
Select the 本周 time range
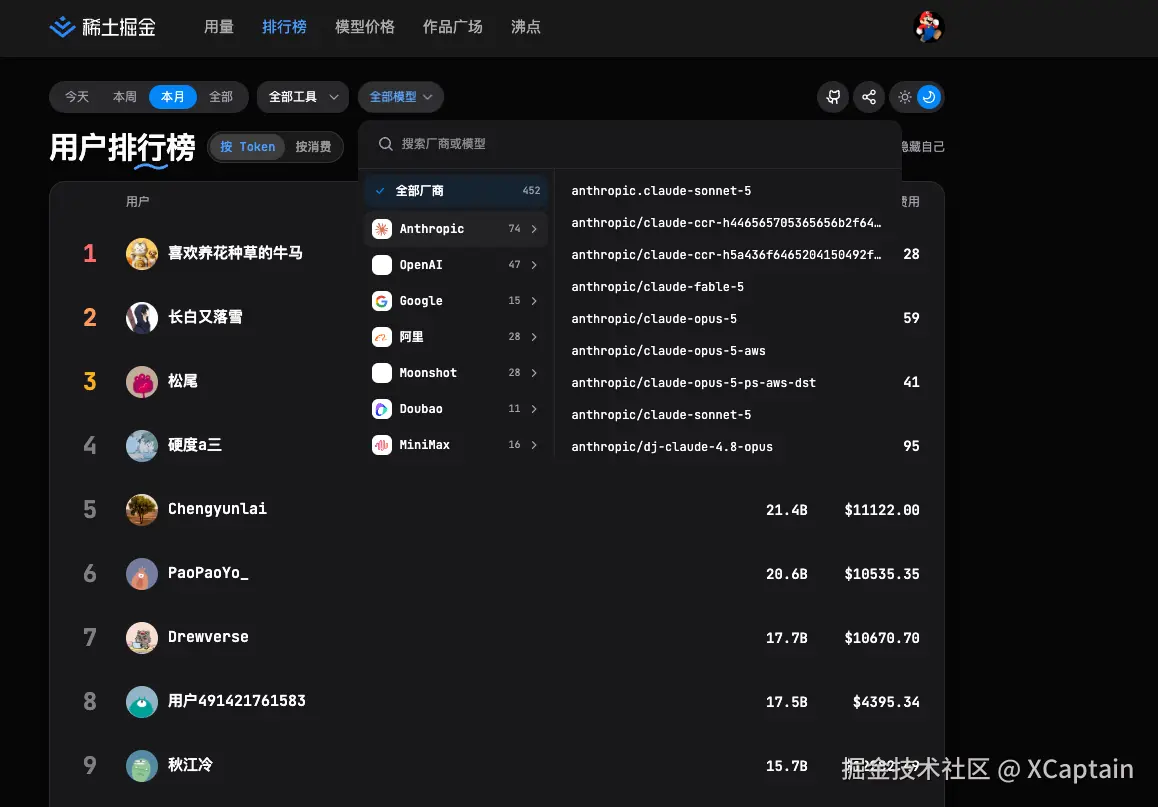pos(125,97)
